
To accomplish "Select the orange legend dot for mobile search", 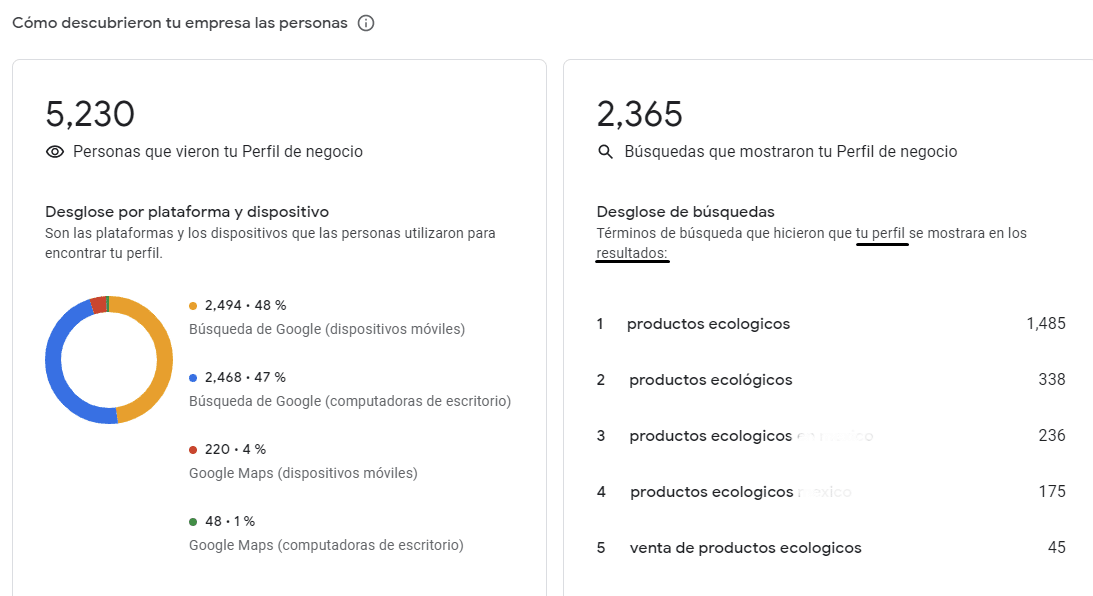I will (x=193, y=306).
